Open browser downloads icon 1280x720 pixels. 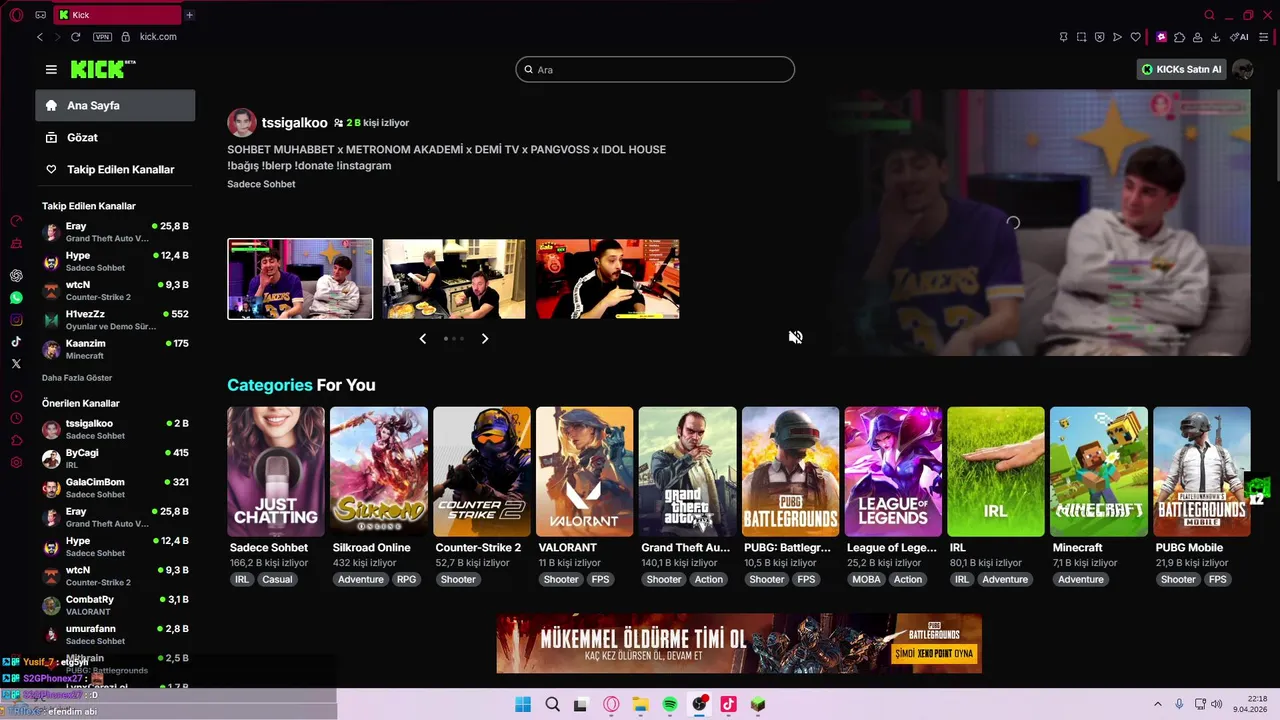[x=1215, y=37]
